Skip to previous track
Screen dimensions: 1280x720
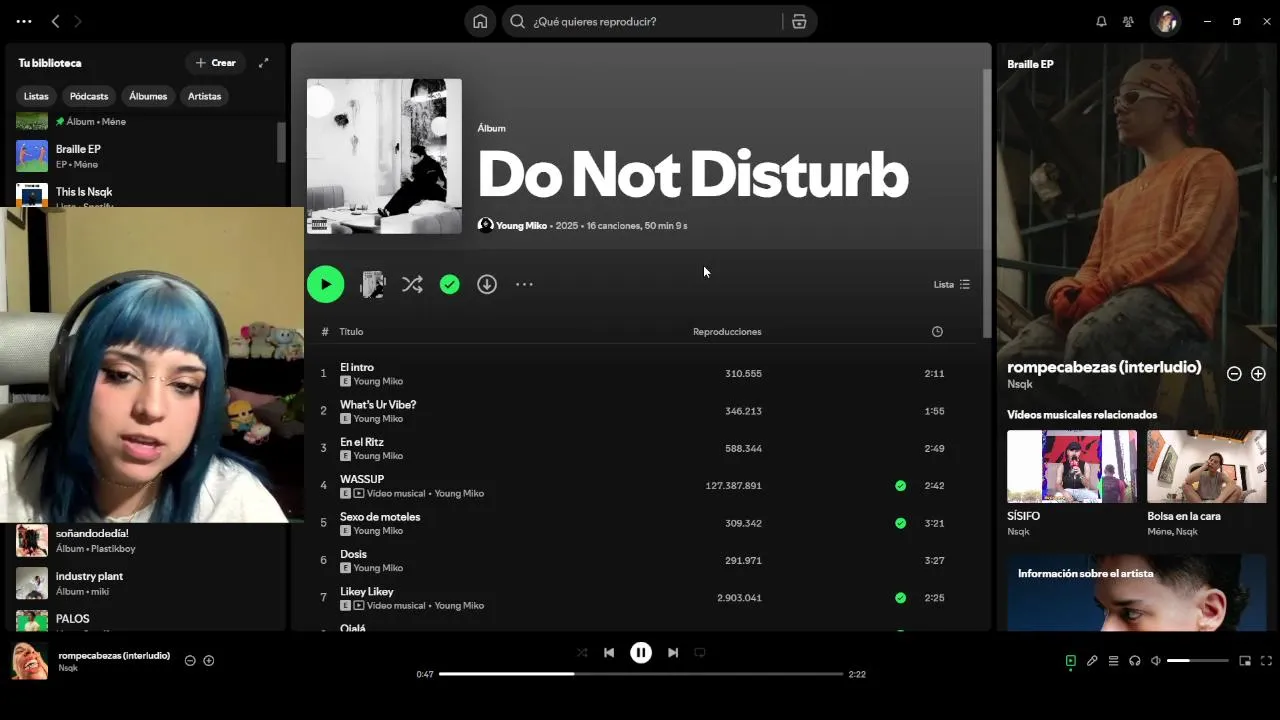pos(609,653)
